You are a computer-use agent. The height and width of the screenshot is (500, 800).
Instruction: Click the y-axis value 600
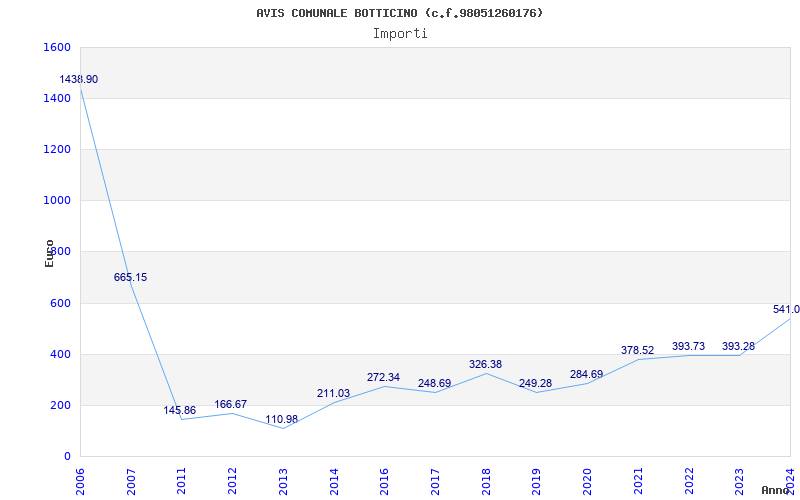61,303
